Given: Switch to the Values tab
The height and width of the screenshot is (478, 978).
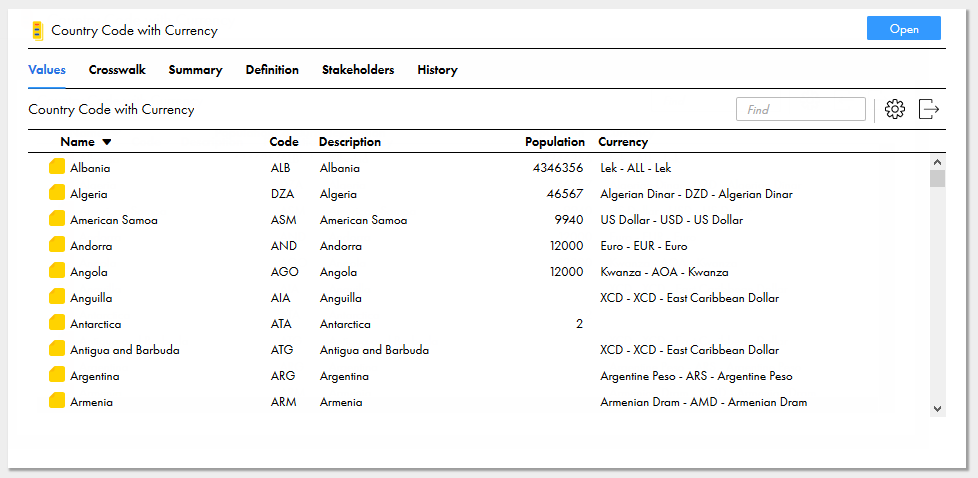Looking at the screenshot, I should tap(47, 70).
